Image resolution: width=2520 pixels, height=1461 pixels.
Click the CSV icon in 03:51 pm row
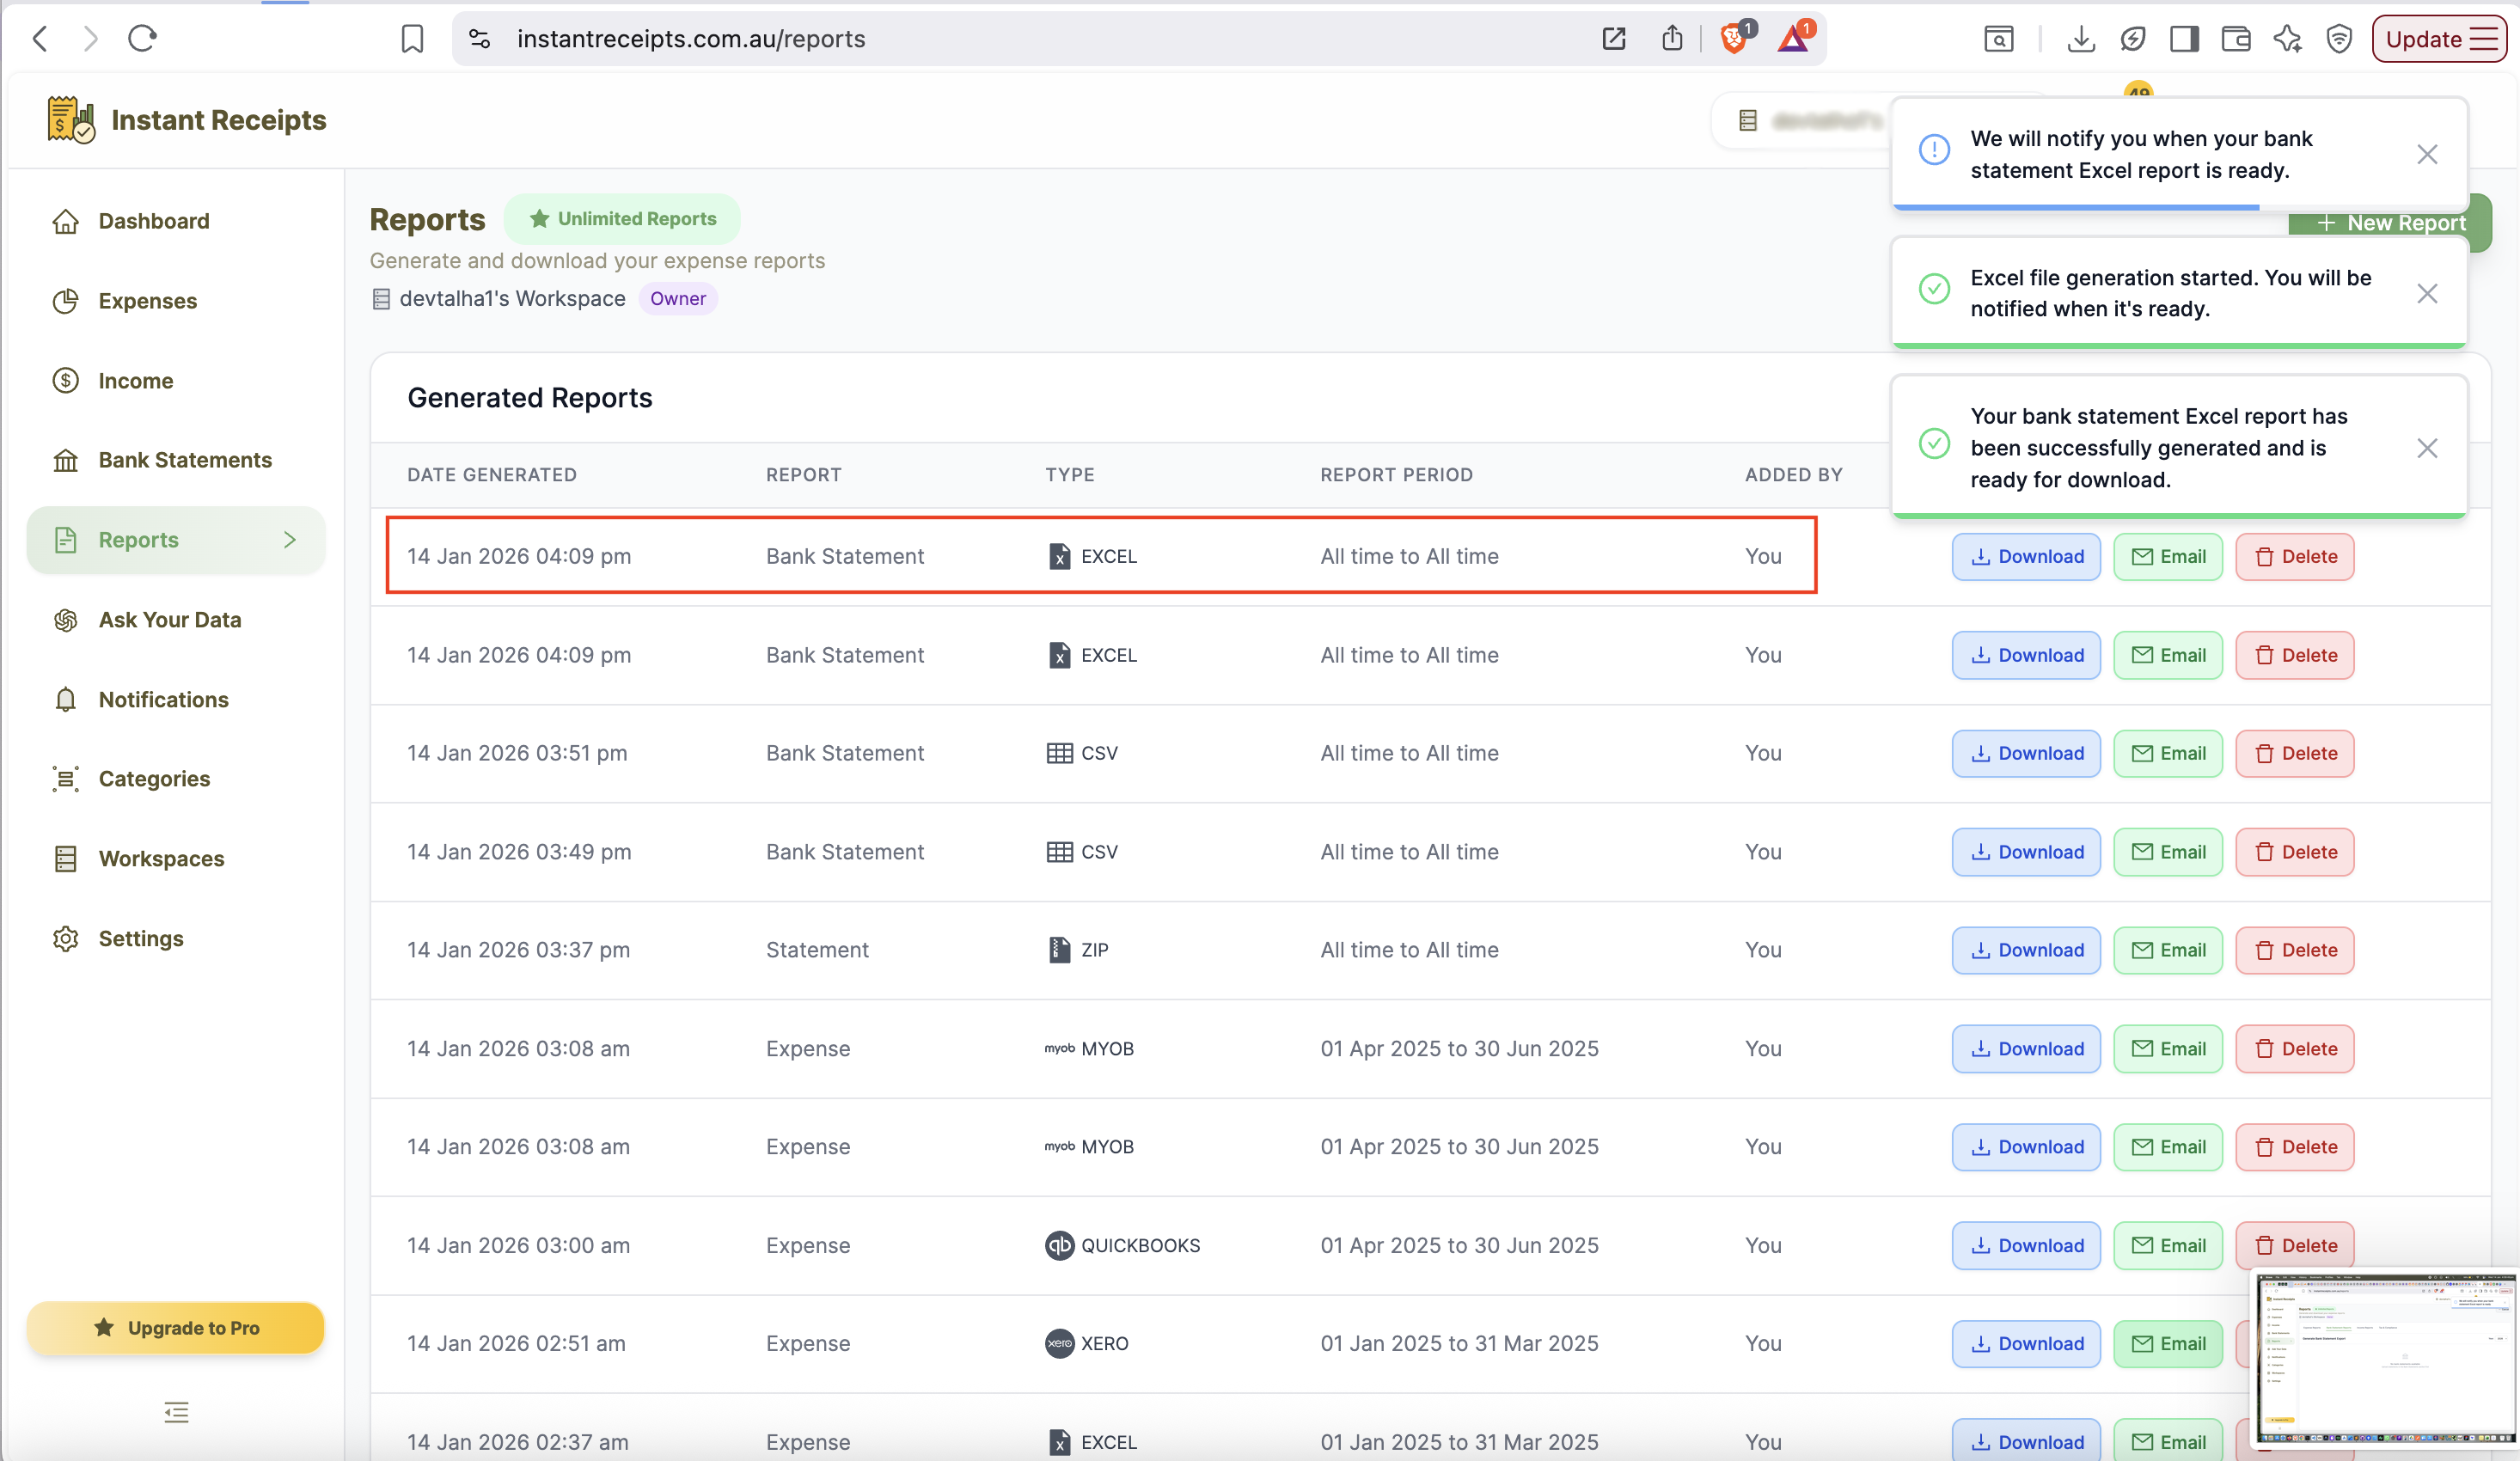[x=1059, y=753]
